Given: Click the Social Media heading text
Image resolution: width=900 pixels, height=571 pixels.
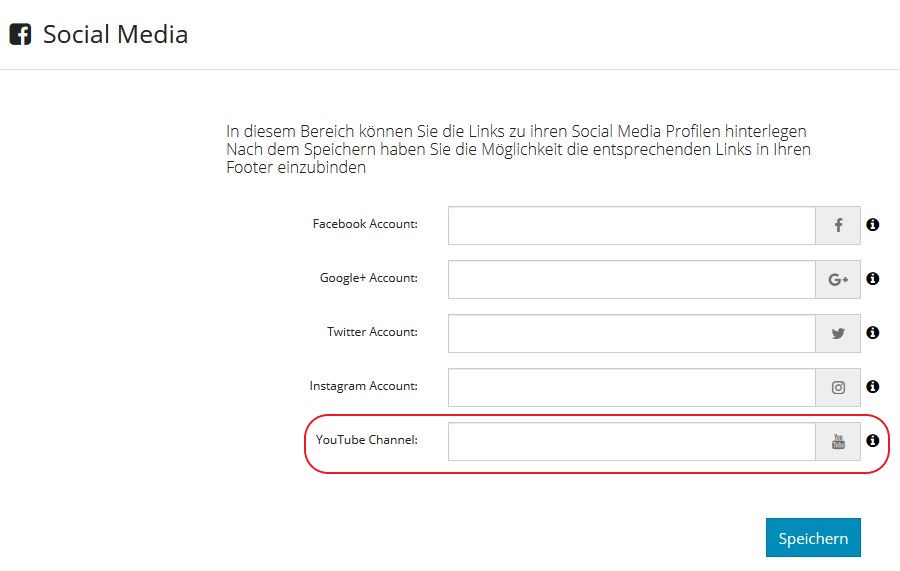Looking at the screenshot, I should [x=115, y=34].
